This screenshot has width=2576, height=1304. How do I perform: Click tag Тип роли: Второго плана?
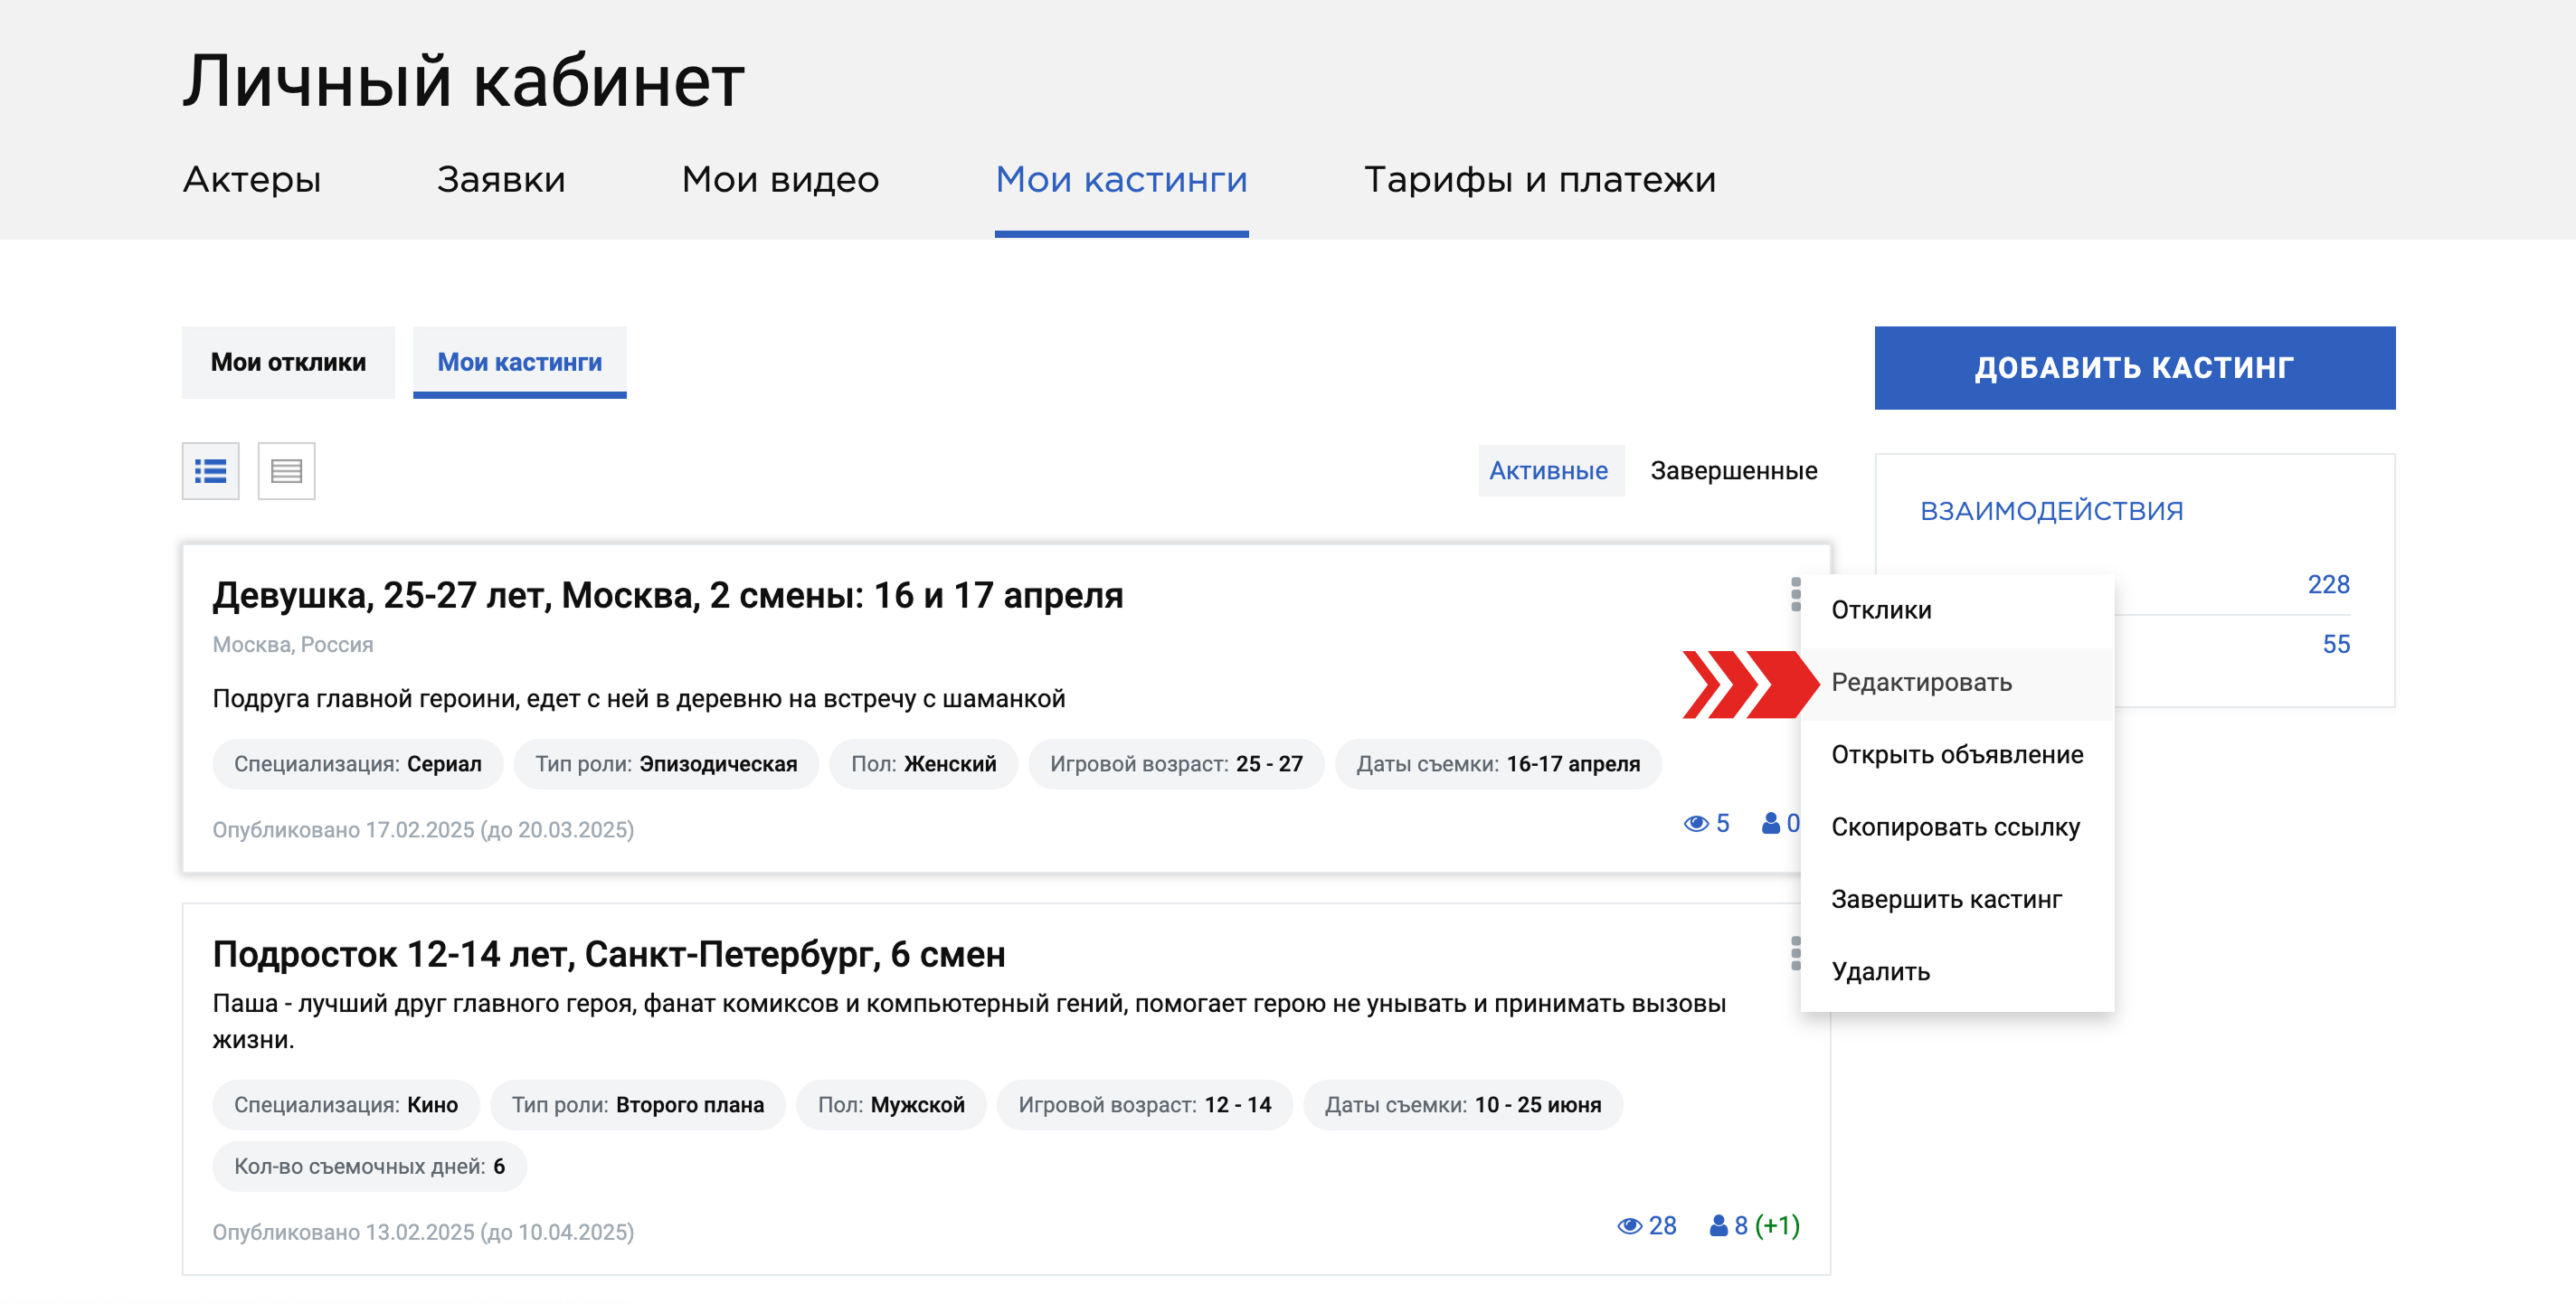(x=638, y=1105)
